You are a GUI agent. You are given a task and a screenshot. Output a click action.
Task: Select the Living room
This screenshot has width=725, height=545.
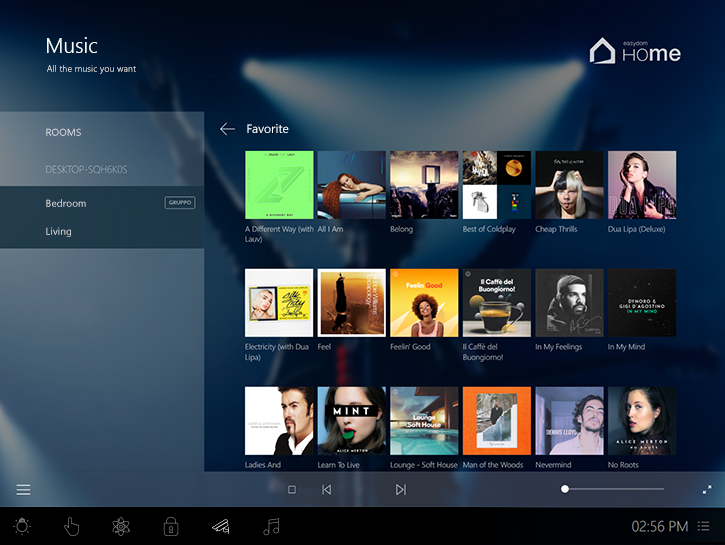coord(102,232)
